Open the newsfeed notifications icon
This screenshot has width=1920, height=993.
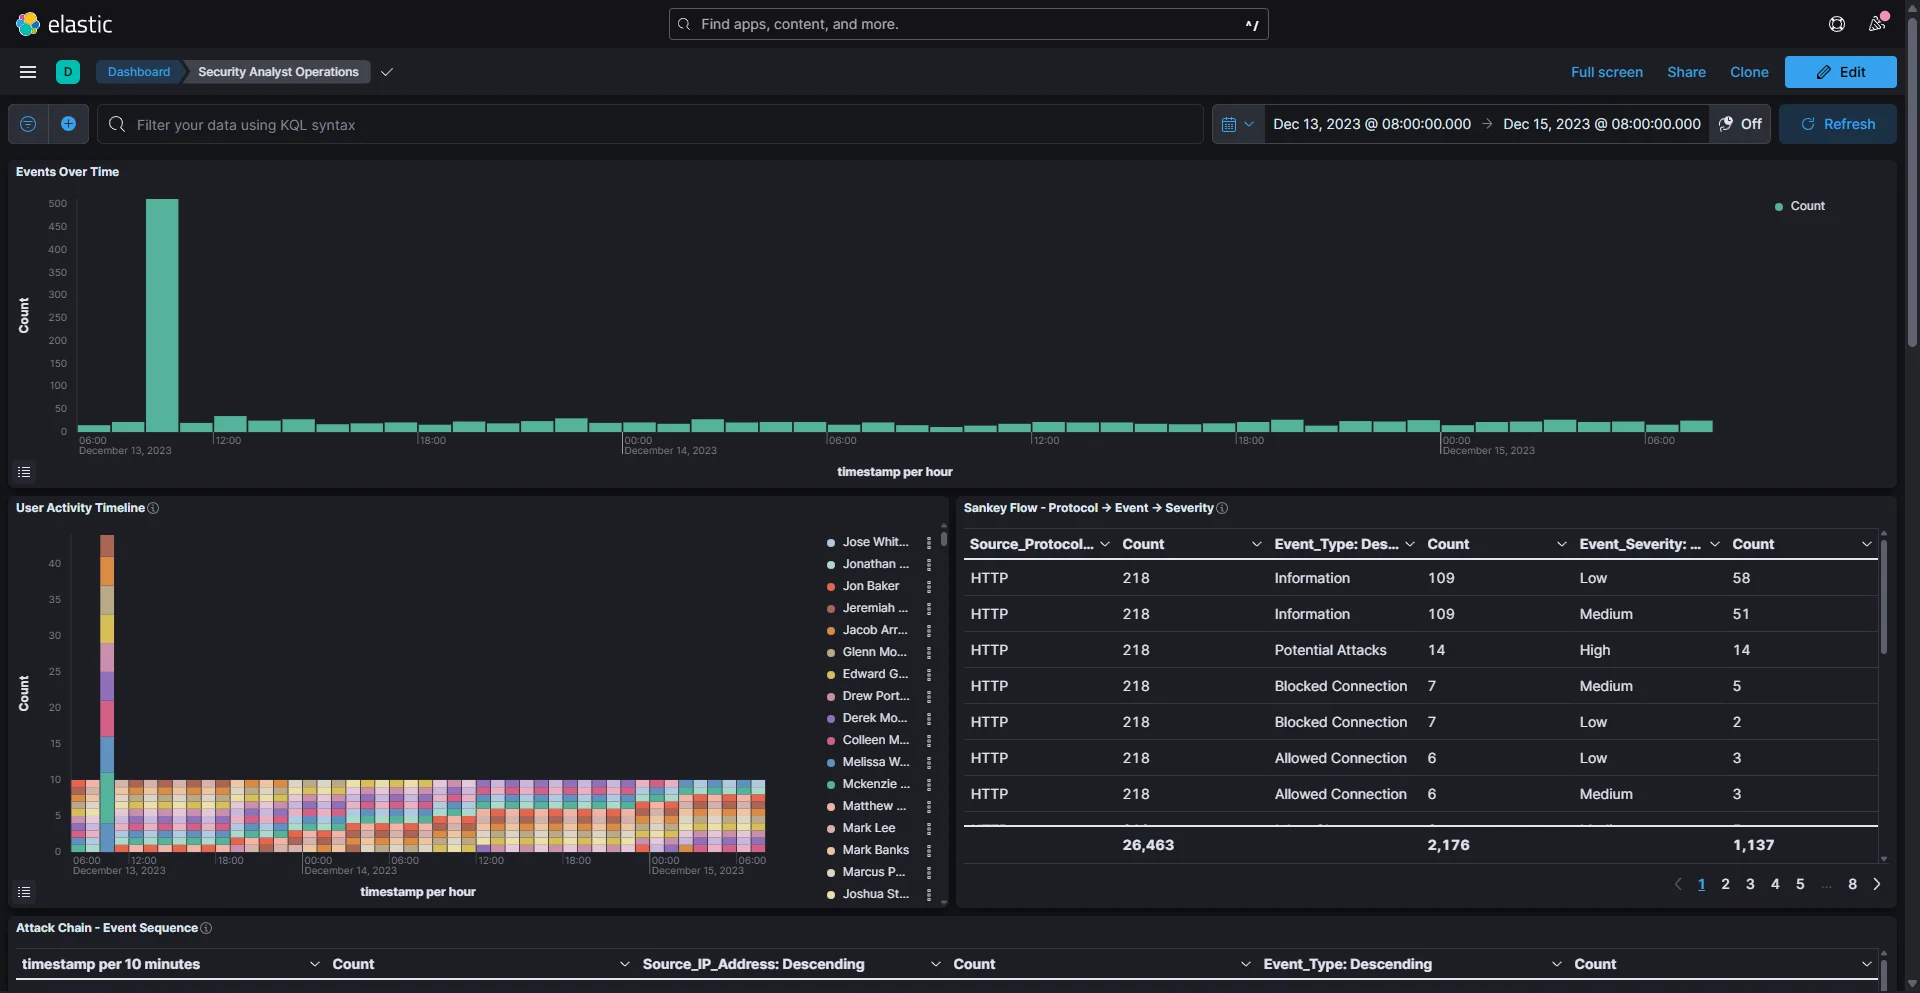[1877, 24]
